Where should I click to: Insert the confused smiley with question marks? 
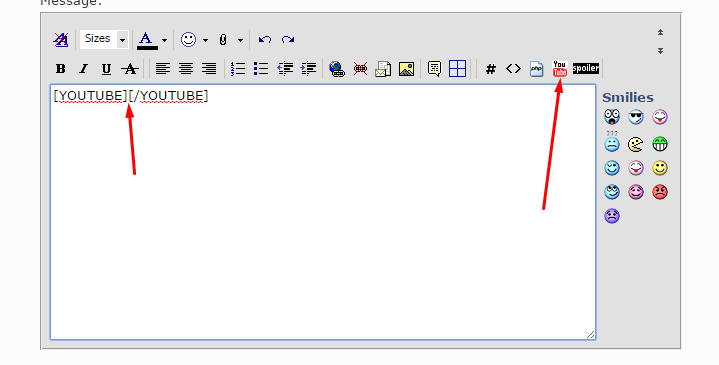click(x=612, y=142)
